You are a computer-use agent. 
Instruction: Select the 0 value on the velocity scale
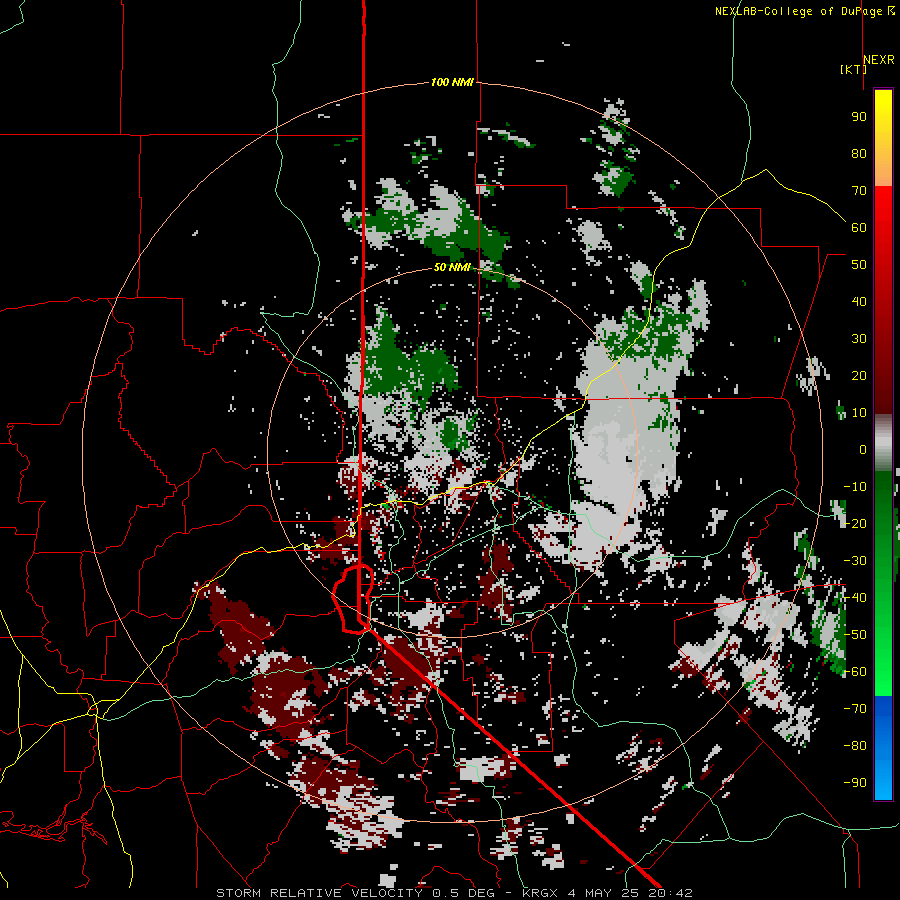(863, 449)
